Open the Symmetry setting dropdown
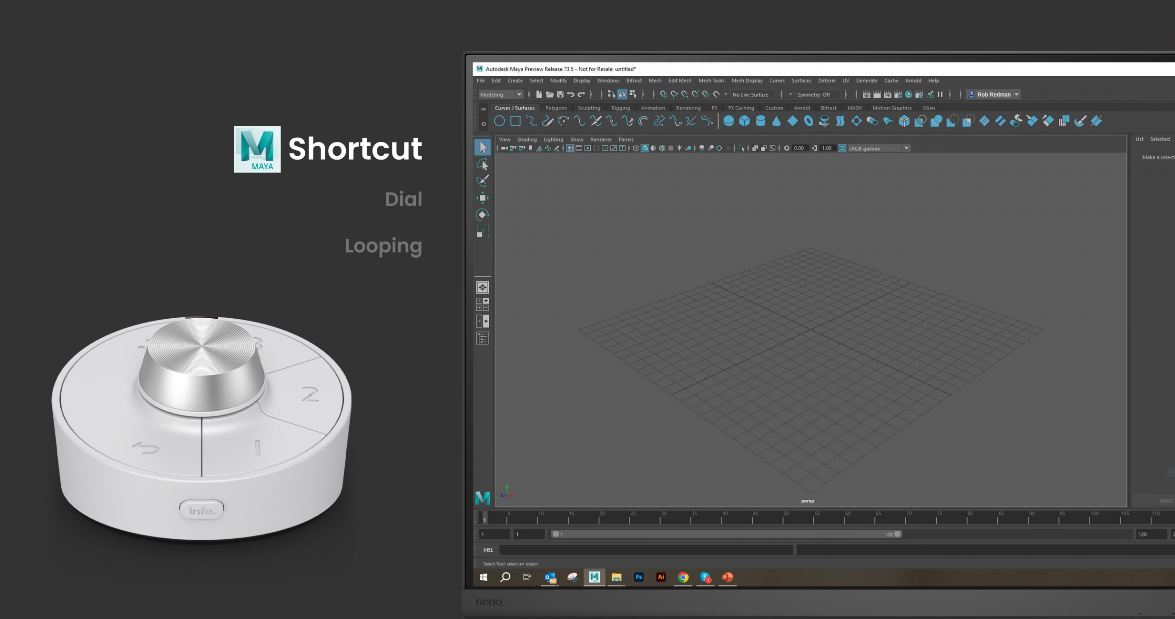1175x619 pixels. 818,94
